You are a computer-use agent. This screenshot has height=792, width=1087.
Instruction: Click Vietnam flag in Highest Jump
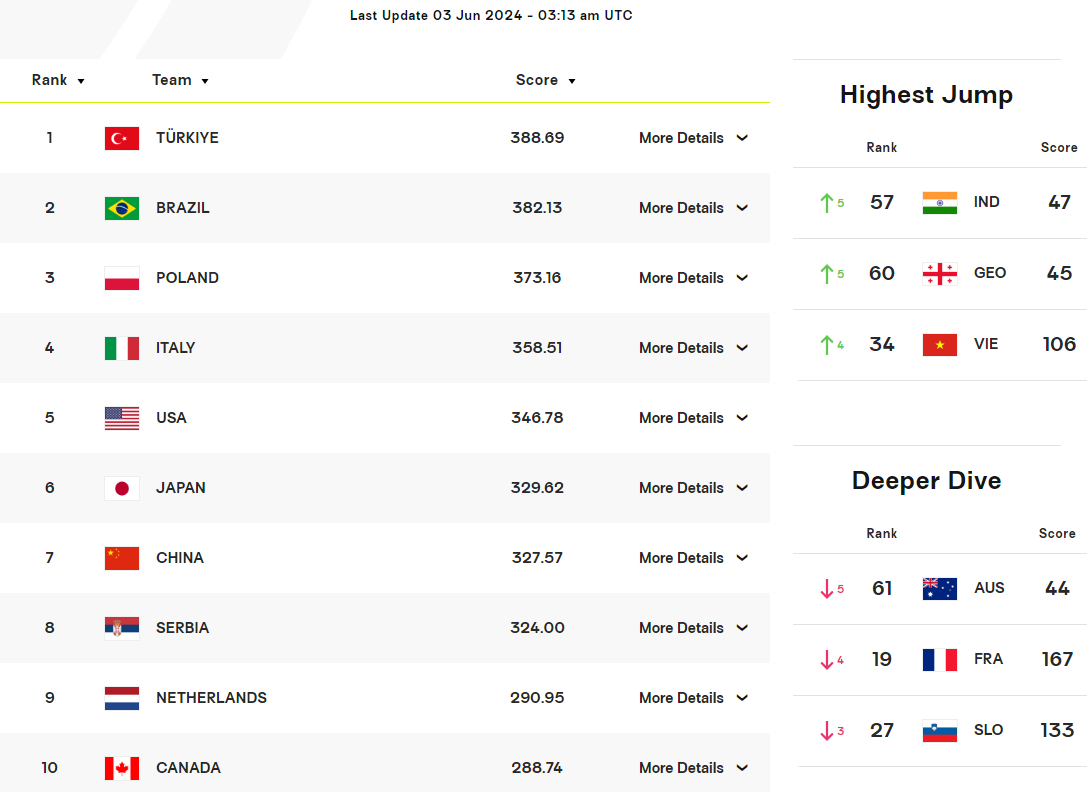point(939,344)
